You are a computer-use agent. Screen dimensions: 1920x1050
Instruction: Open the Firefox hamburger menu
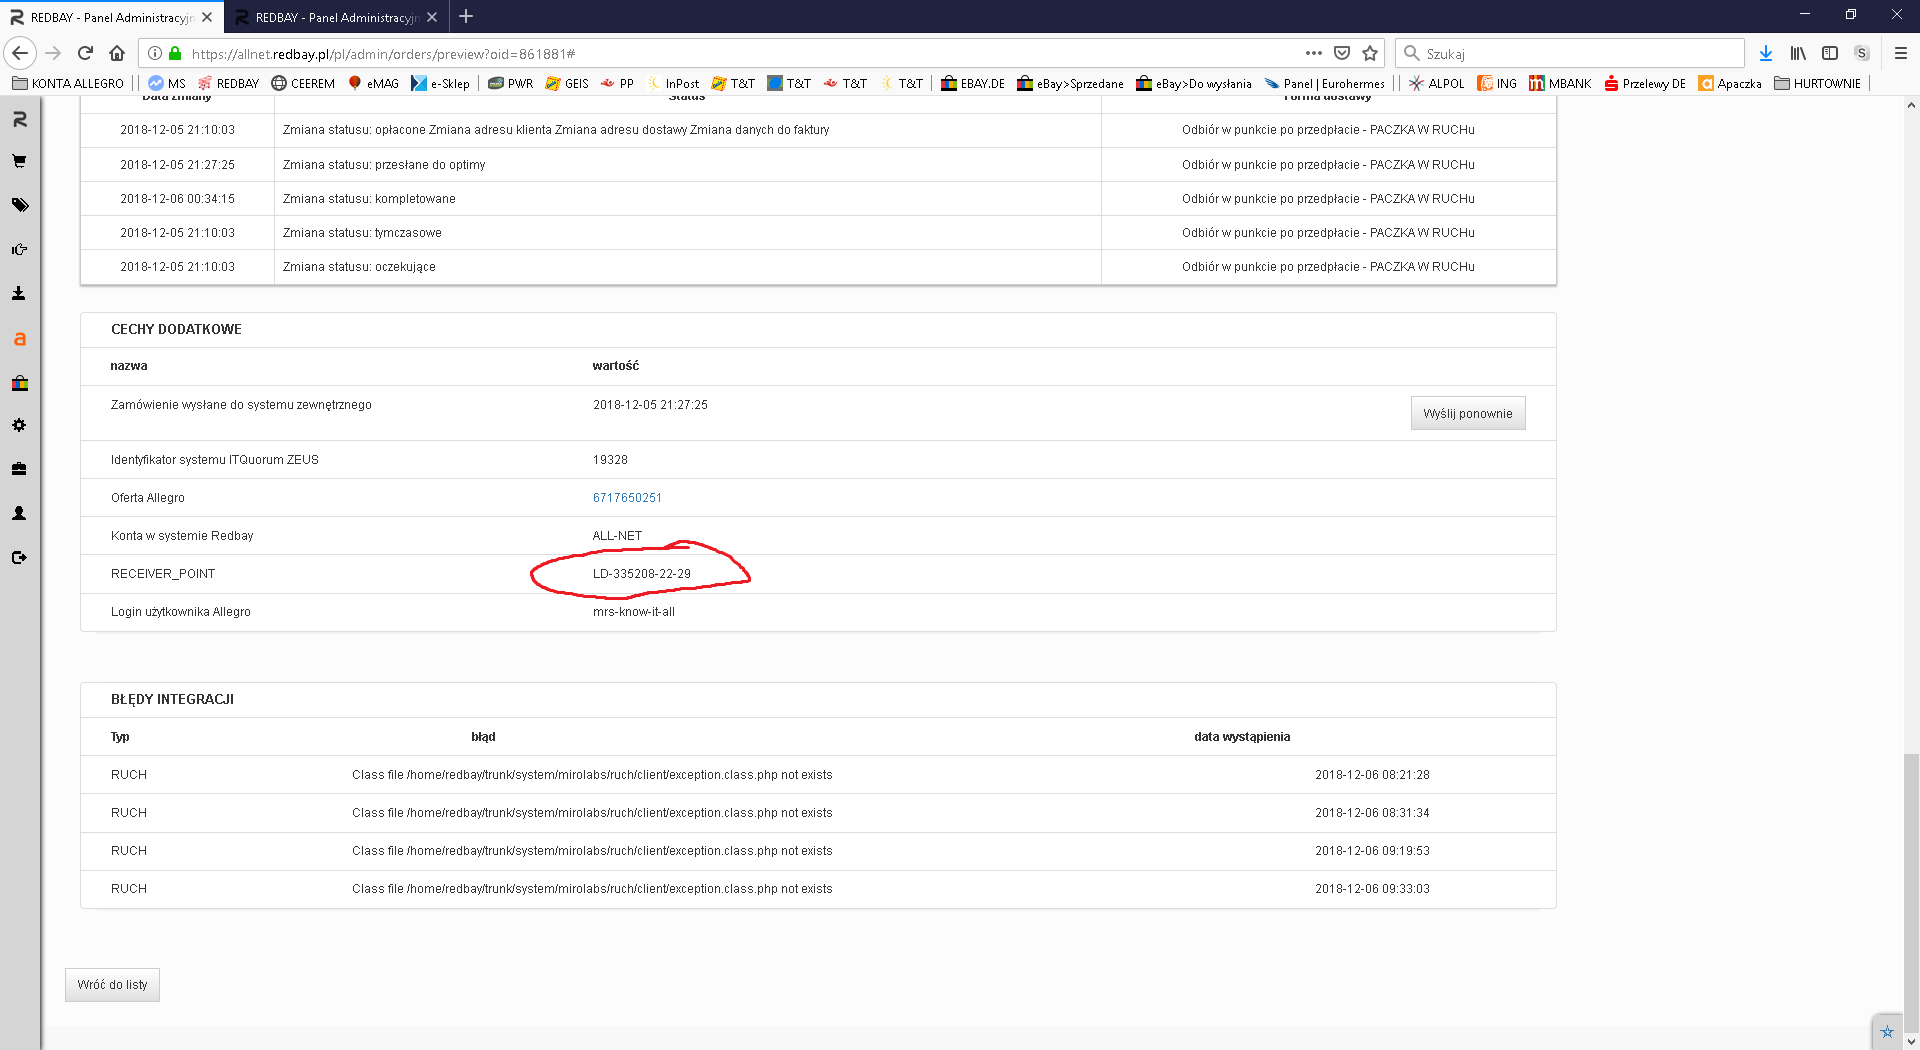coord(1900,53)
